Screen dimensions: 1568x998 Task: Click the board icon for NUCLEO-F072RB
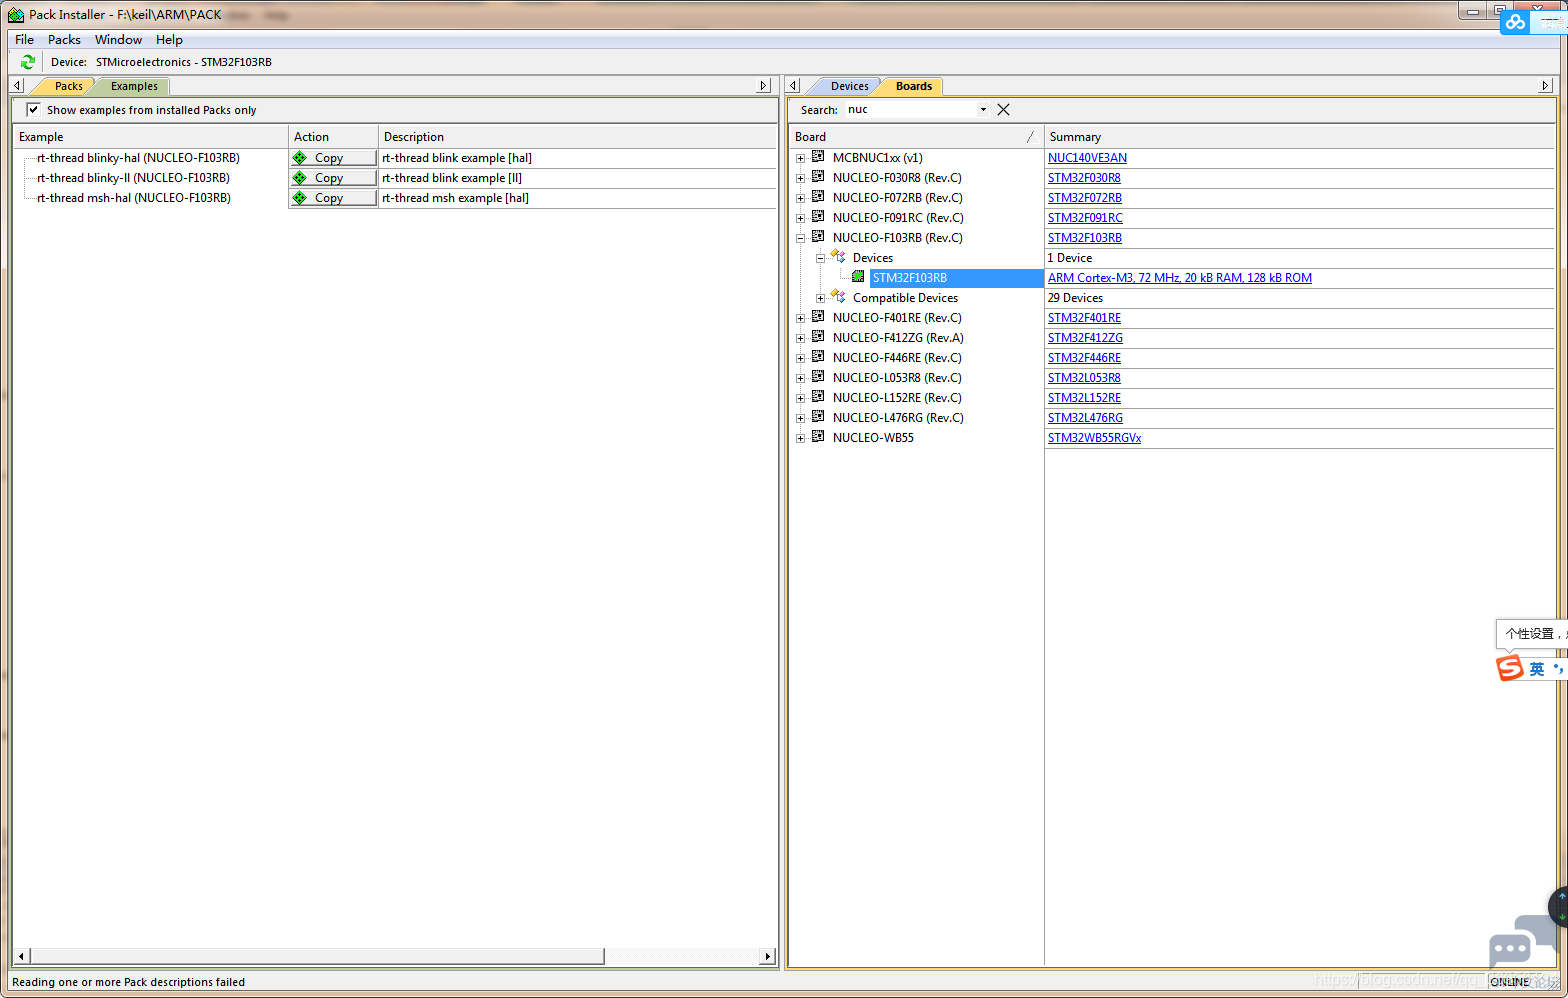click(818, 197)
